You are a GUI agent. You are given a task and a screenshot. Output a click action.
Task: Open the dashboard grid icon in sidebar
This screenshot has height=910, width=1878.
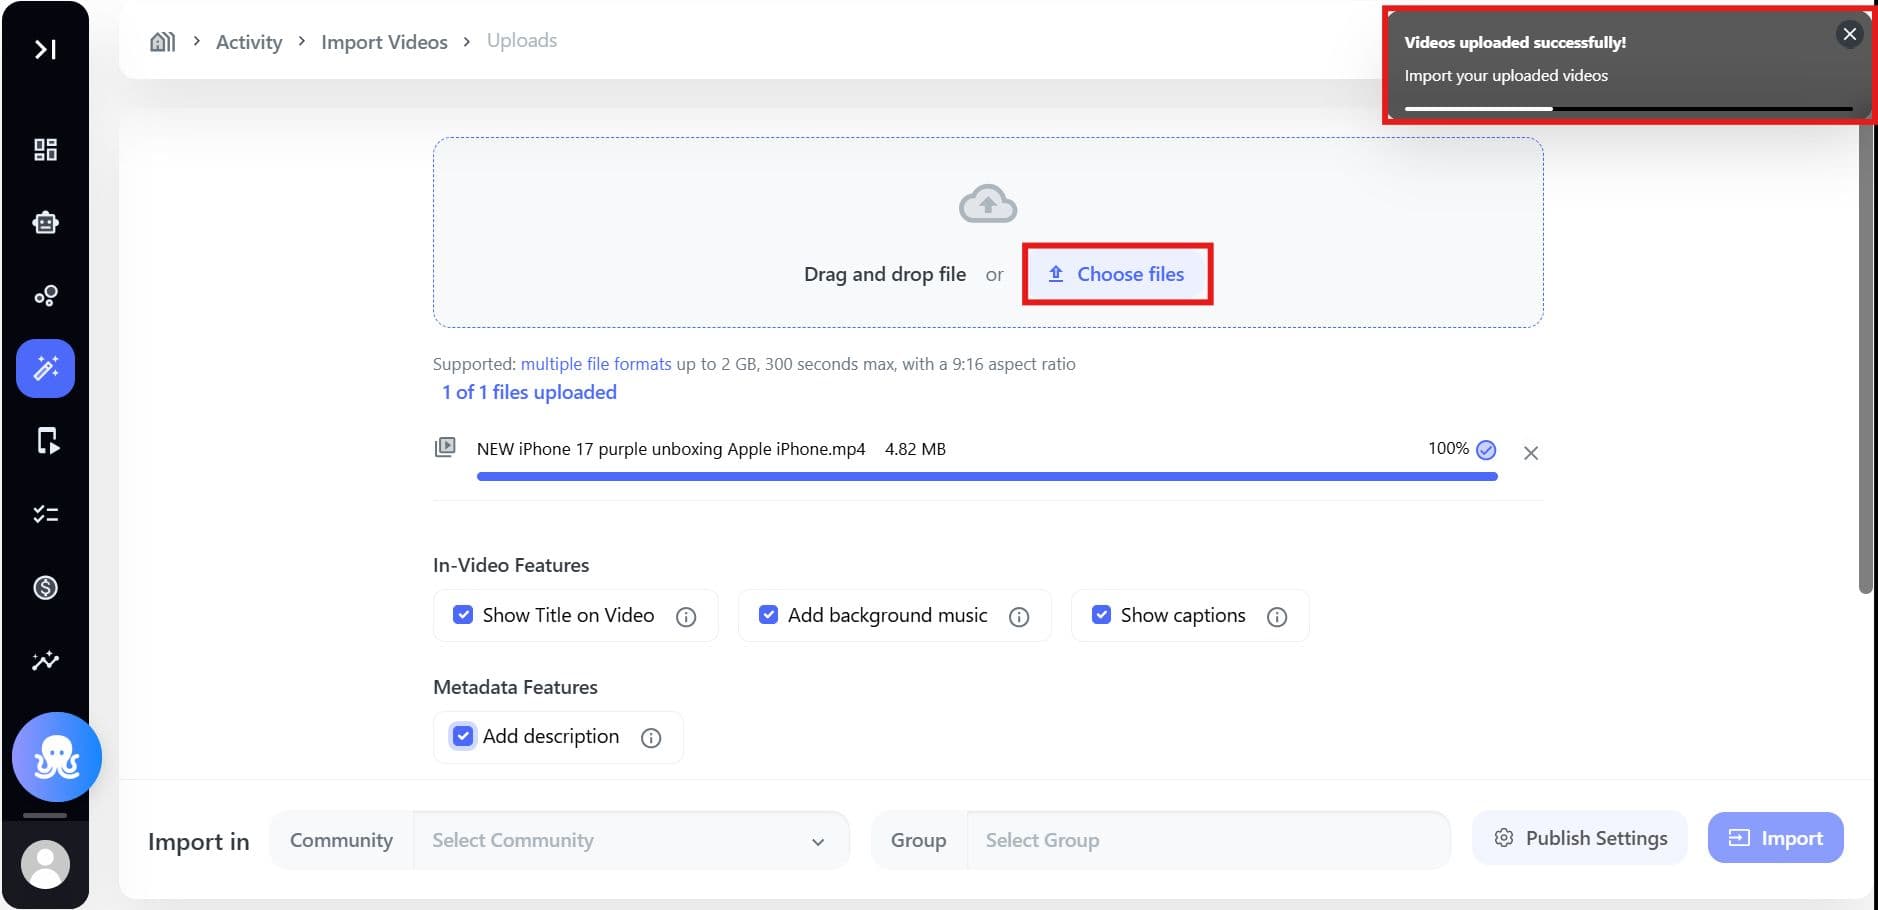pyautogui.click(x=45, y=150)
